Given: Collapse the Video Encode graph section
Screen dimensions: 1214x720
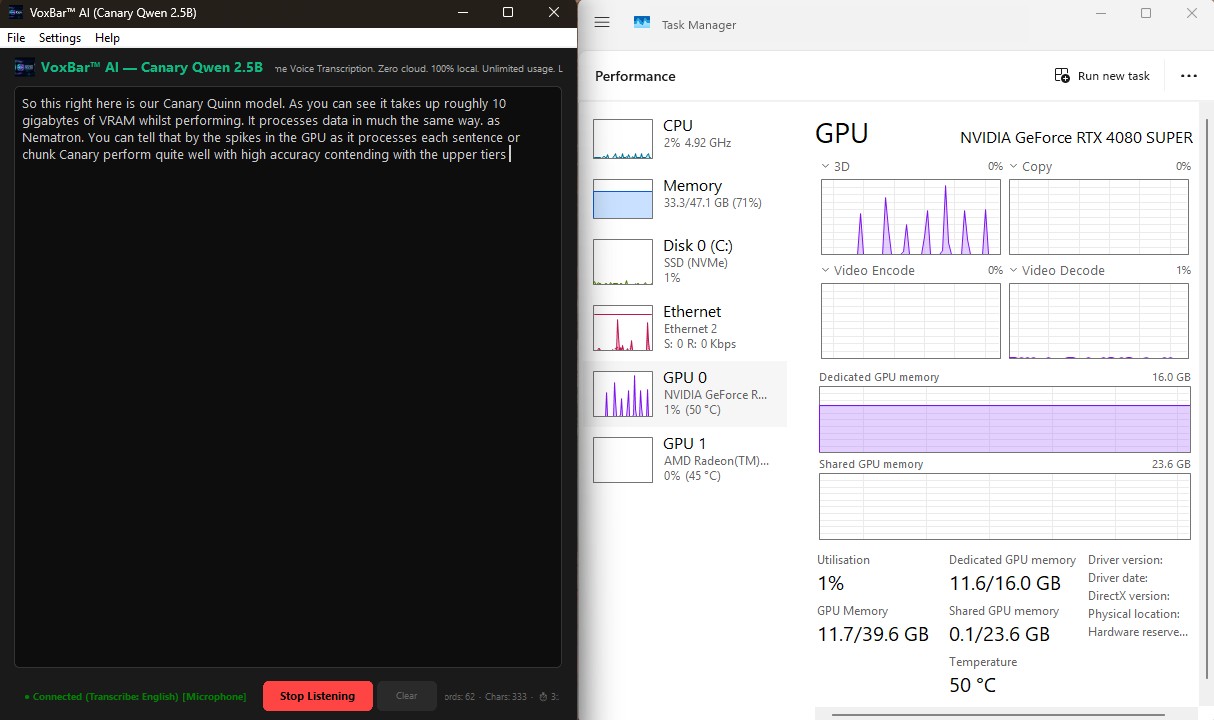Looking at the screenshot, I should pyautogui.click(x=826, y=270).
